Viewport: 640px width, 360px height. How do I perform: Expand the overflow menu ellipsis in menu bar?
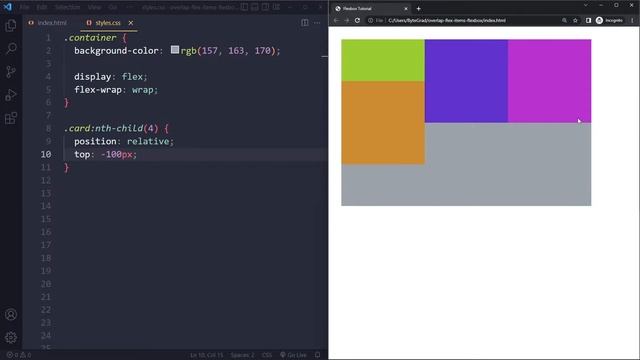129,7
